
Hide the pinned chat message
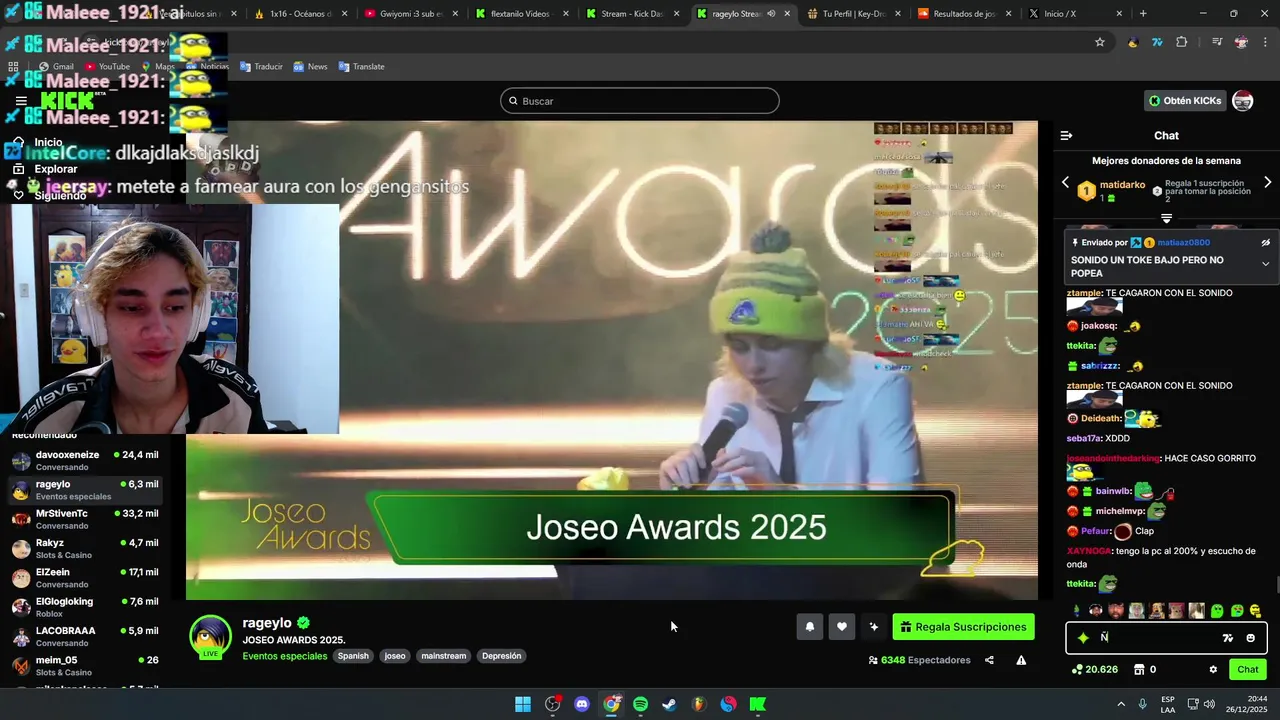tap(1265, 242)
